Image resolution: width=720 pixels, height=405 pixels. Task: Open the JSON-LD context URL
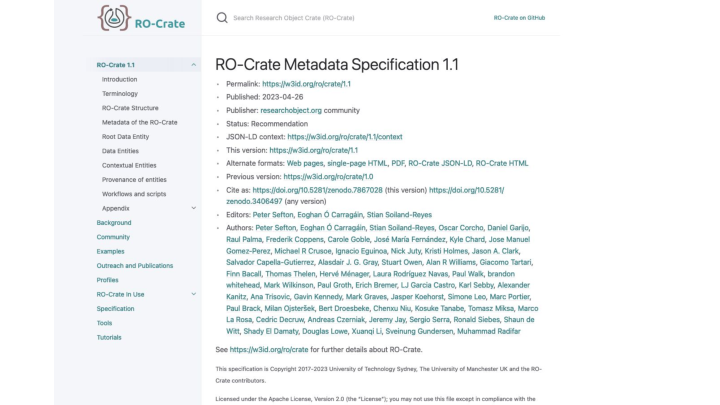345,137
